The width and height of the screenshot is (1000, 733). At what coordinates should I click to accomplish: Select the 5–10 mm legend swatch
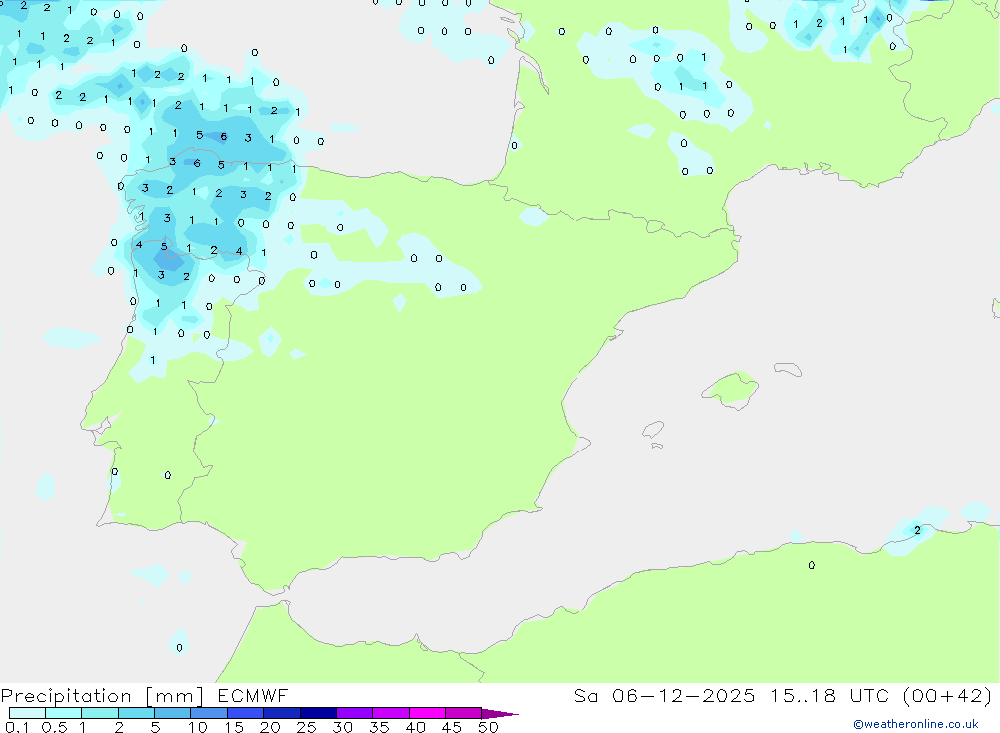tap(172, 713)
